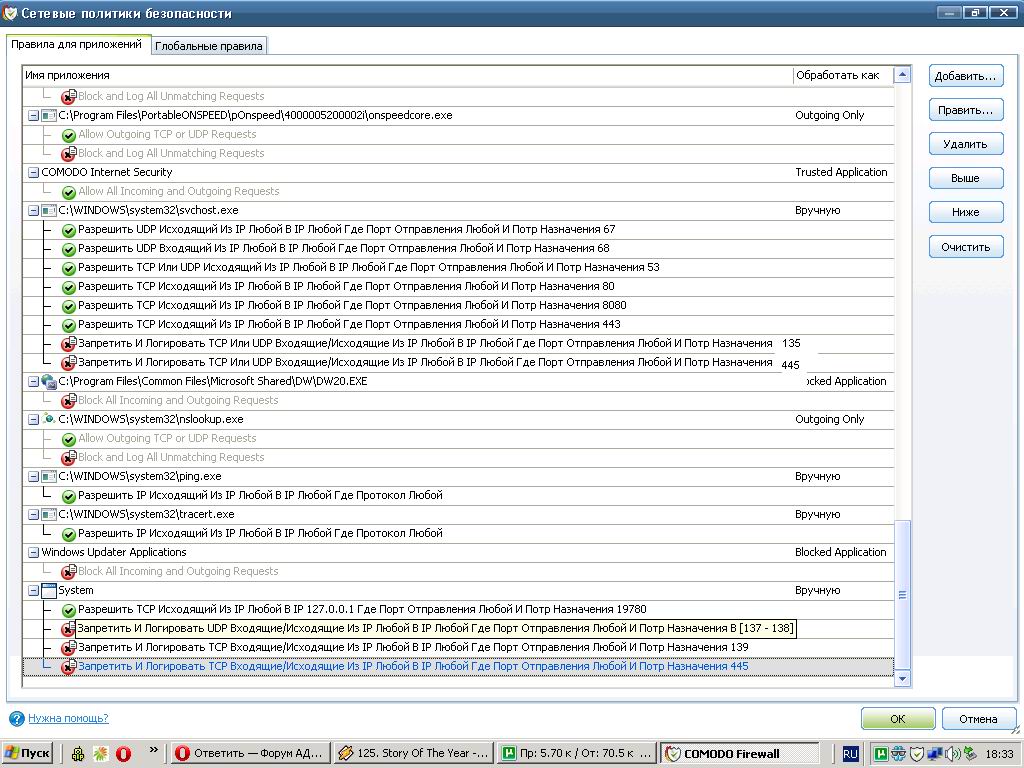Collapse the Windows Updater Applications group
The image size is (1024, 768).
pyautogui.click(x=33, y=552)
